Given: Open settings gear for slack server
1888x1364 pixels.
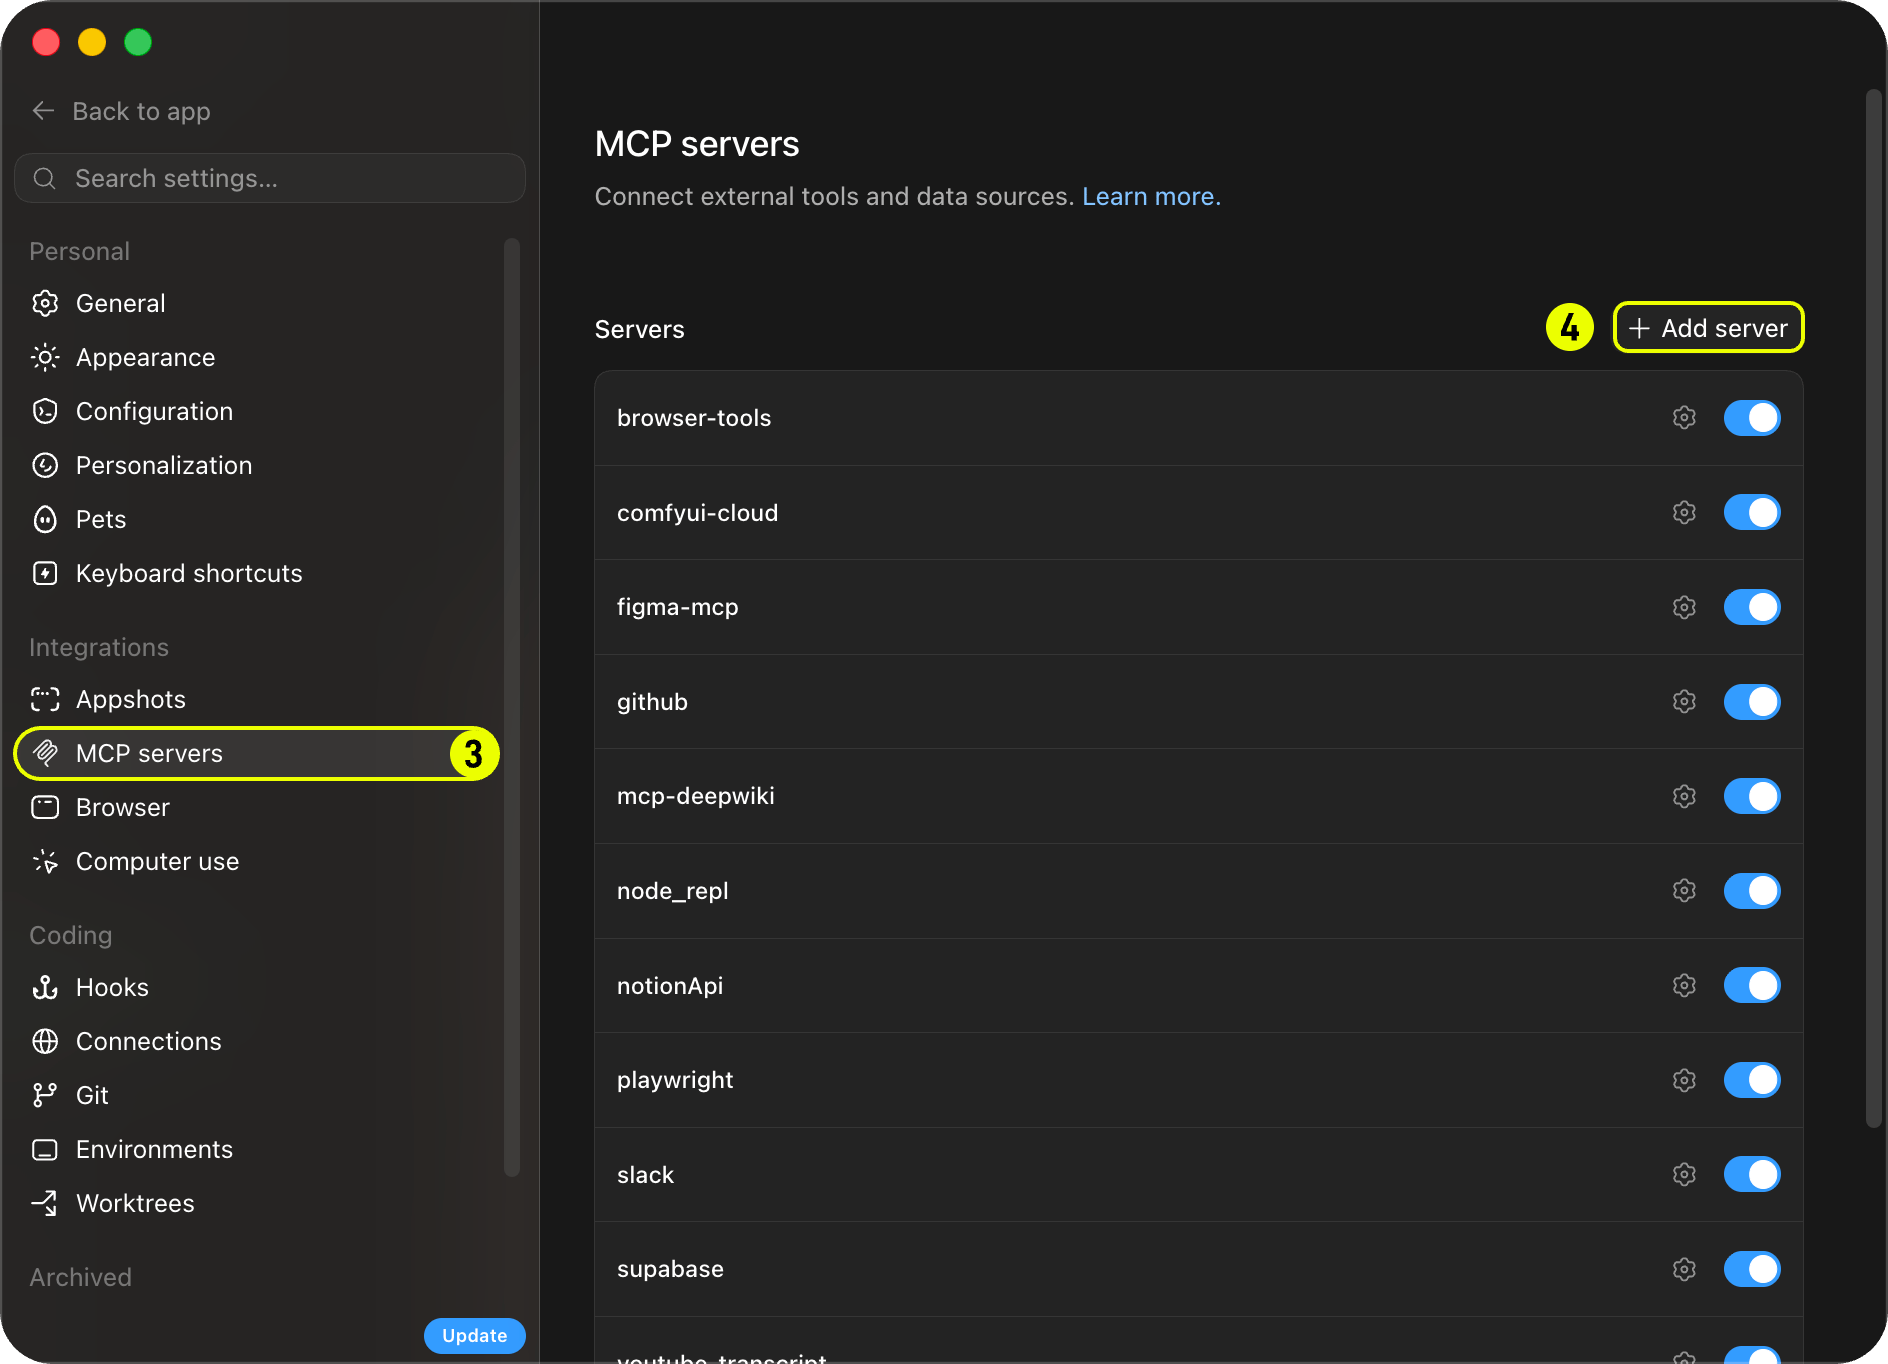Looking at the screenshot, I should click(x=1684, y=1175).
